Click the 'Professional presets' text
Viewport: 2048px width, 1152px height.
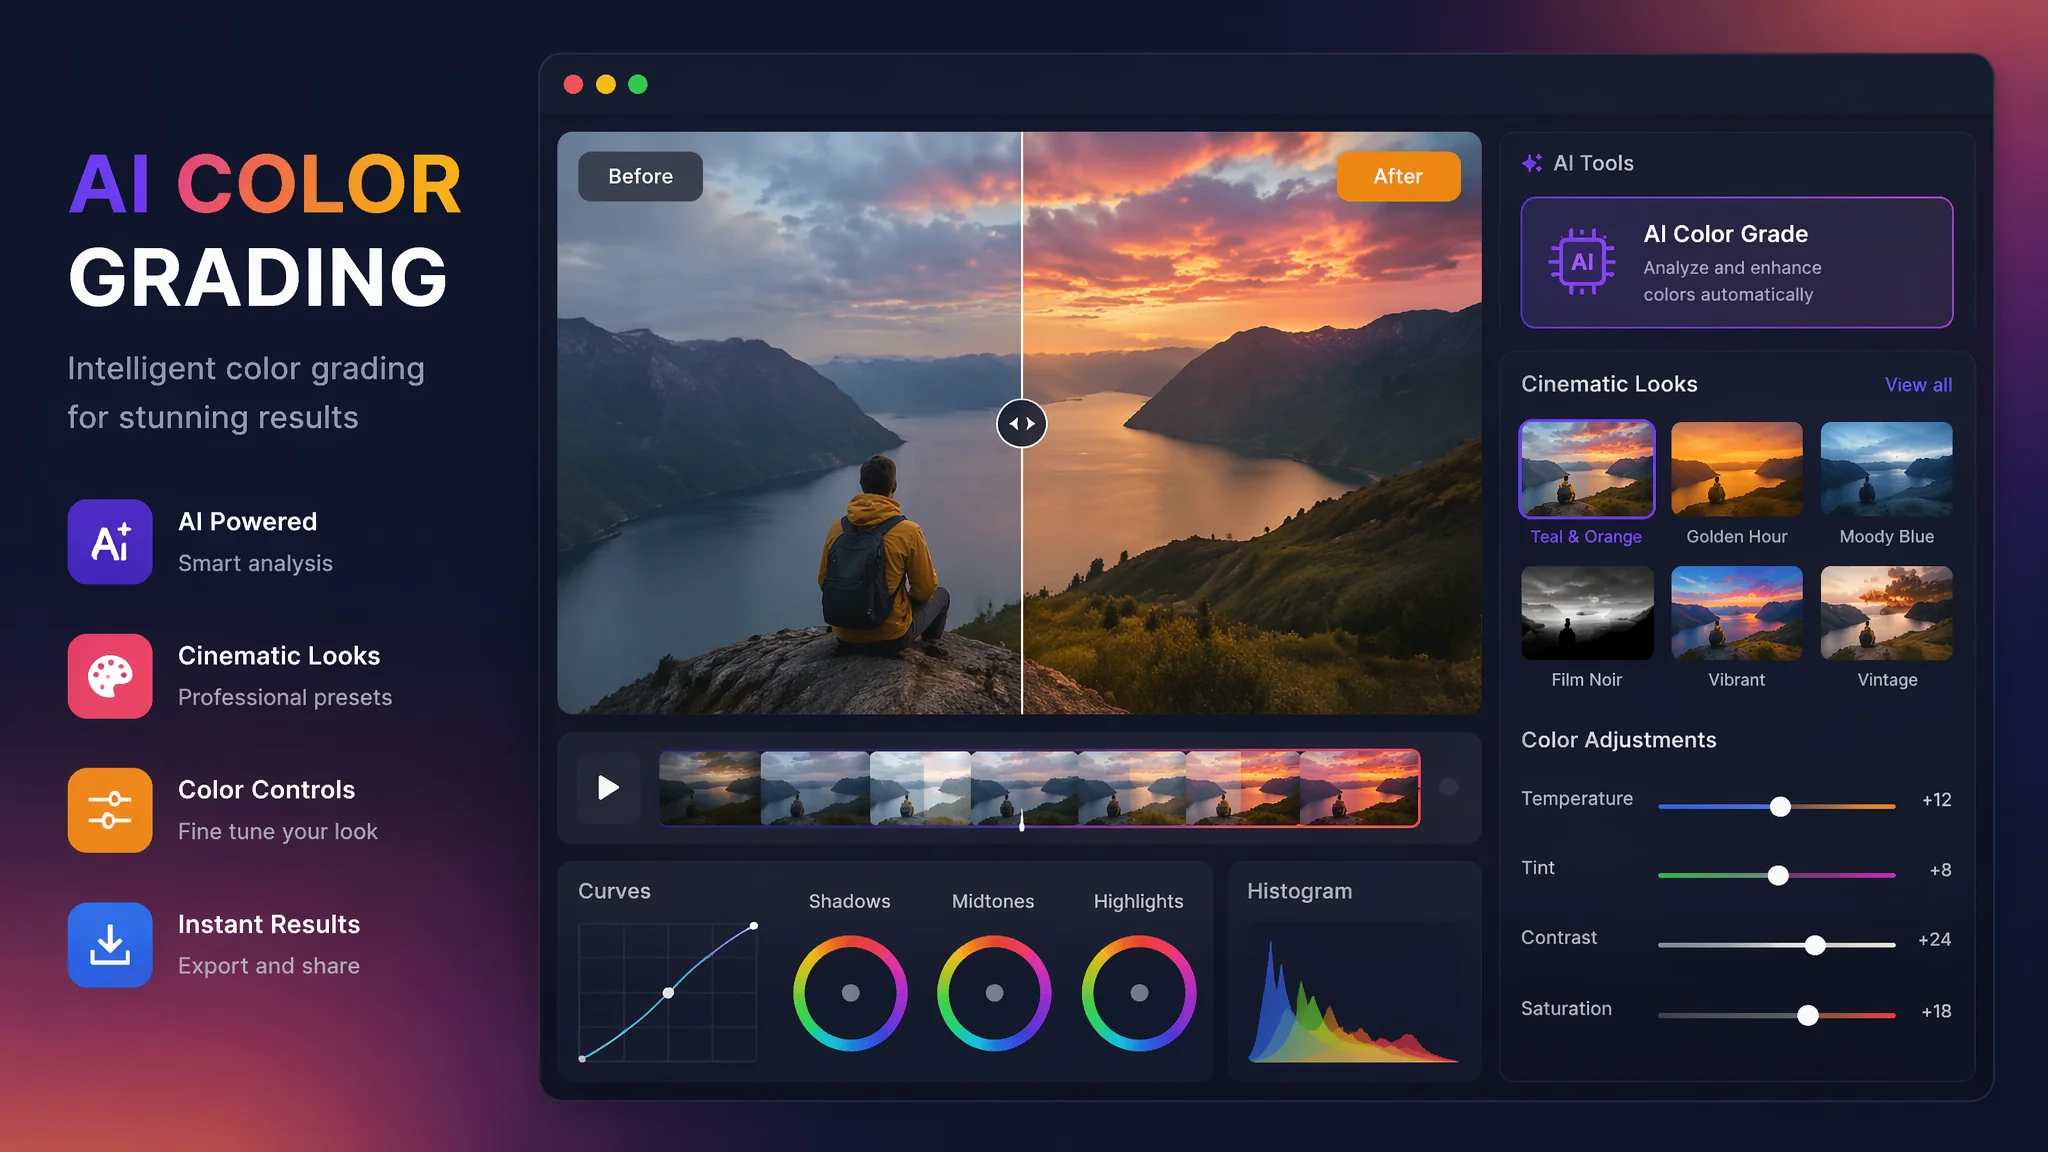click(285, 697)
